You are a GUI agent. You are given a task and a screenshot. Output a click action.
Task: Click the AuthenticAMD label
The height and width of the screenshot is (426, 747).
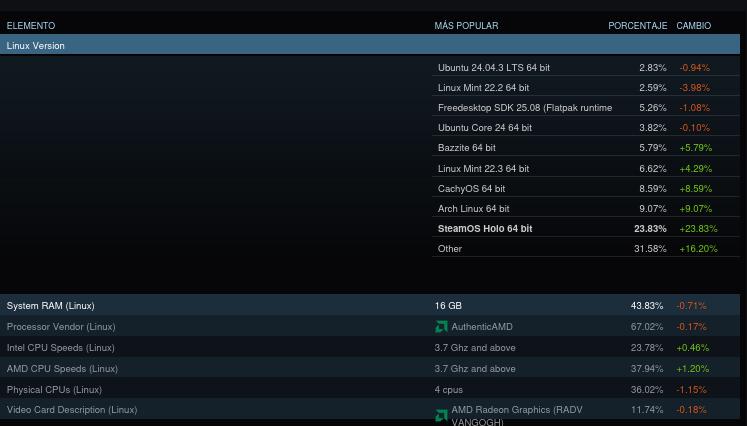click(482, 326)
